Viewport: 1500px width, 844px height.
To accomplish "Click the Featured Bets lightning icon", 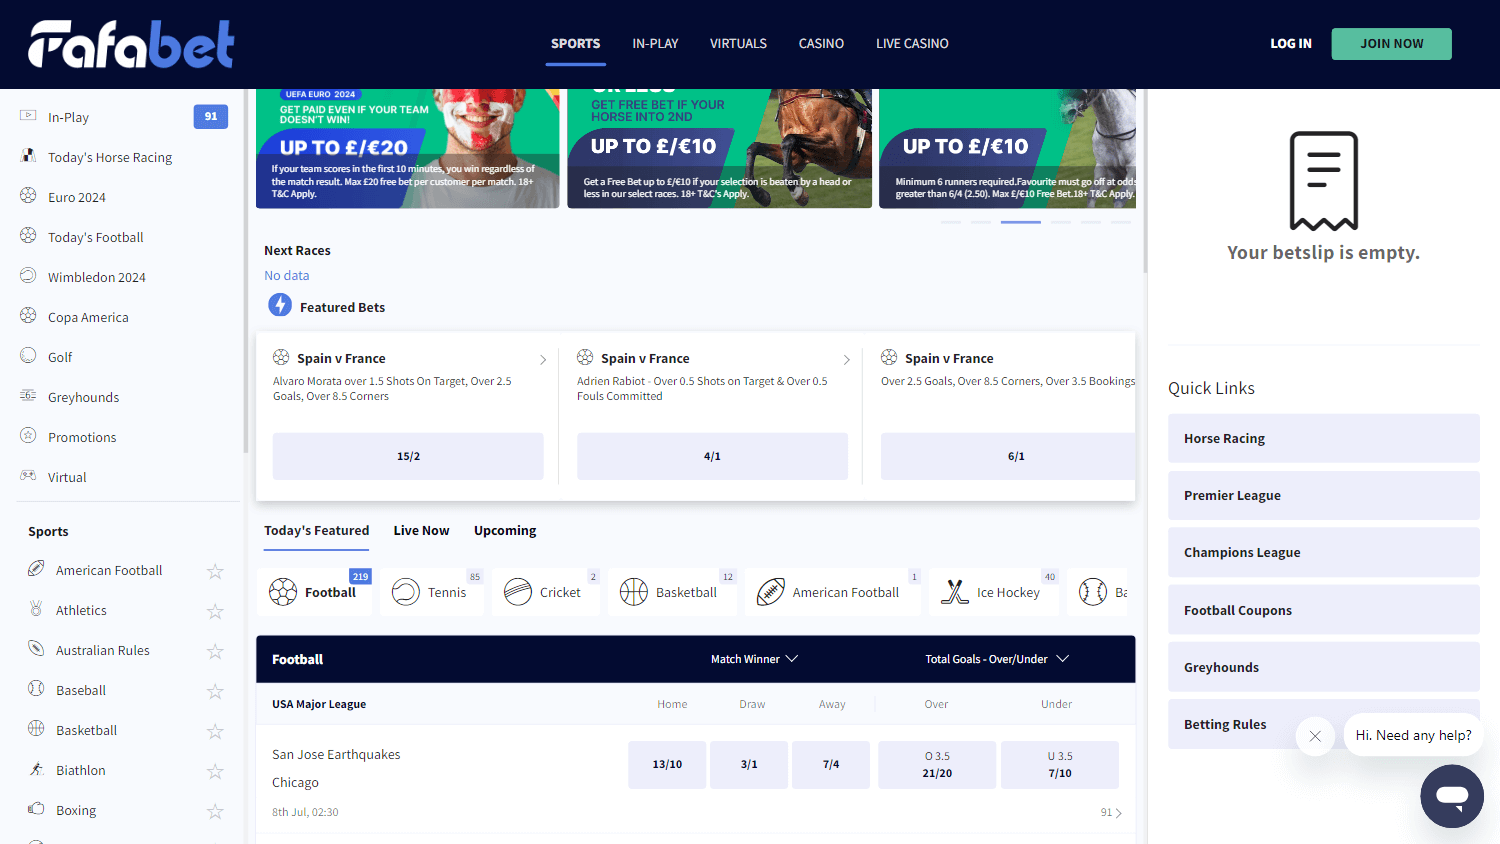I will point(280,305).
